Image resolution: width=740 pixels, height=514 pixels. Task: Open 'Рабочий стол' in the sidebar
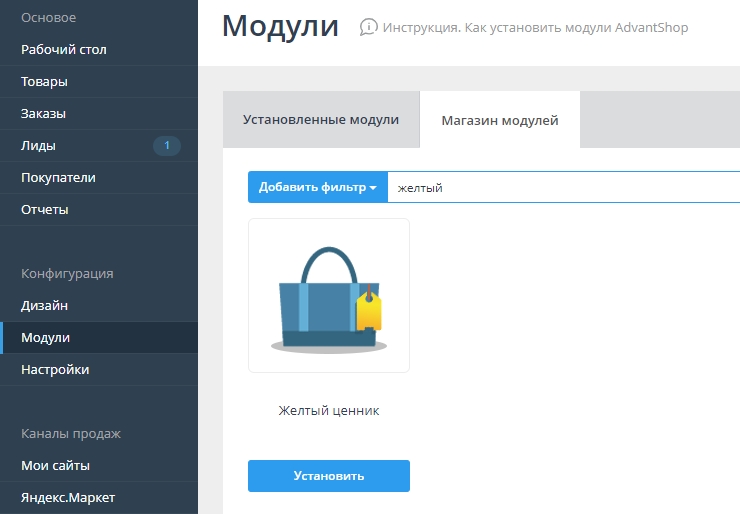(64, 49)
